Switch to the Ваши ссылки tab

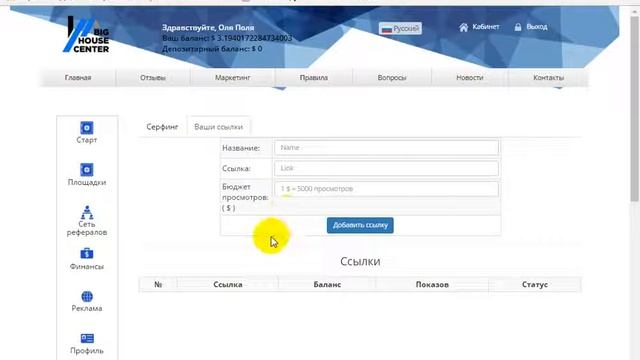pyautogui.click(x=218, y=127)
